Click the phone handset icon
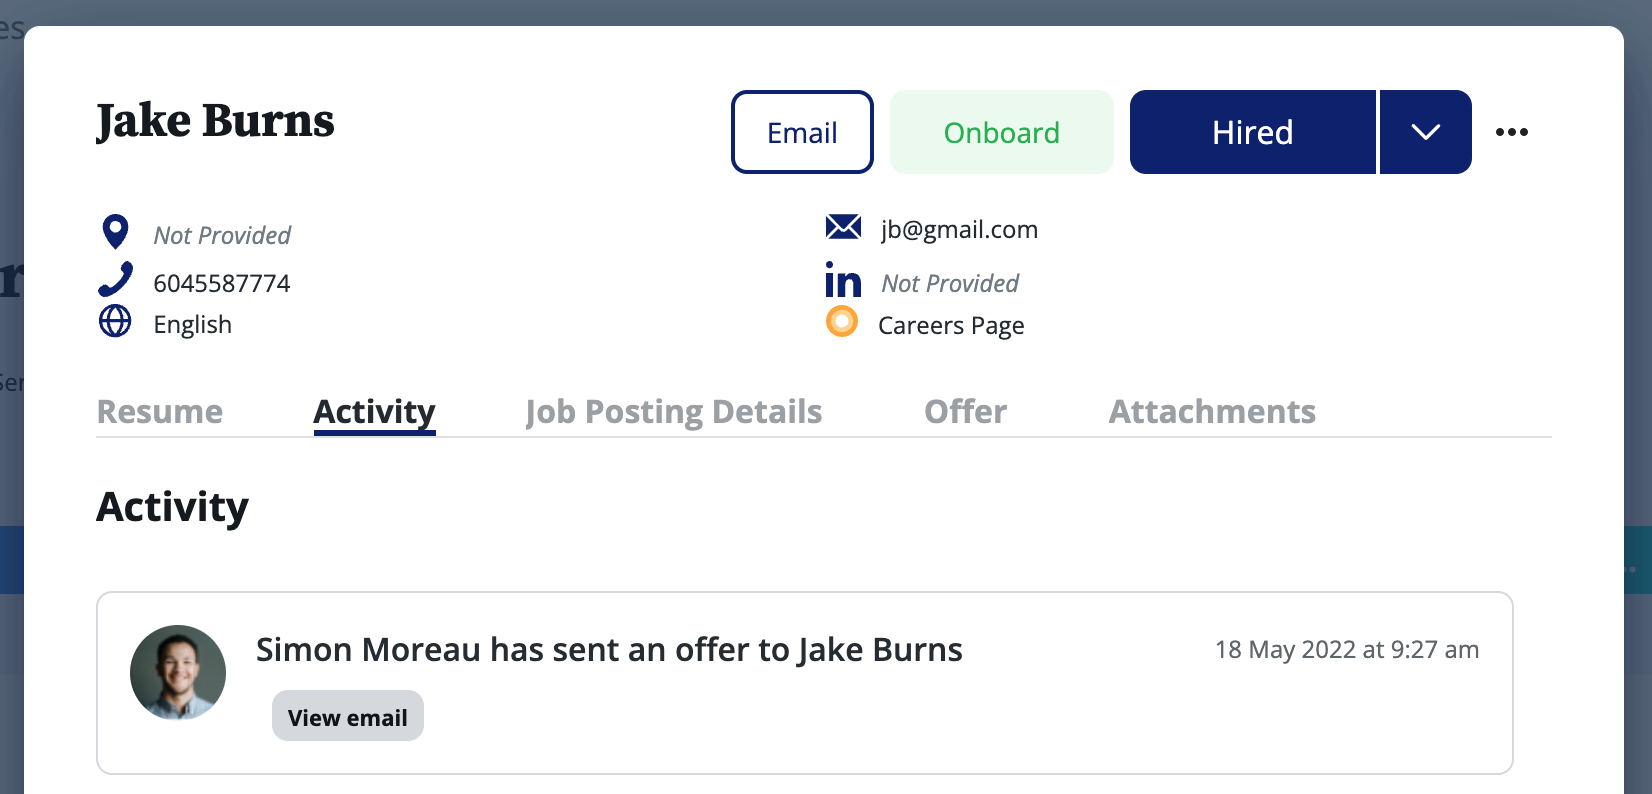1652x794 pixels. 116,279
